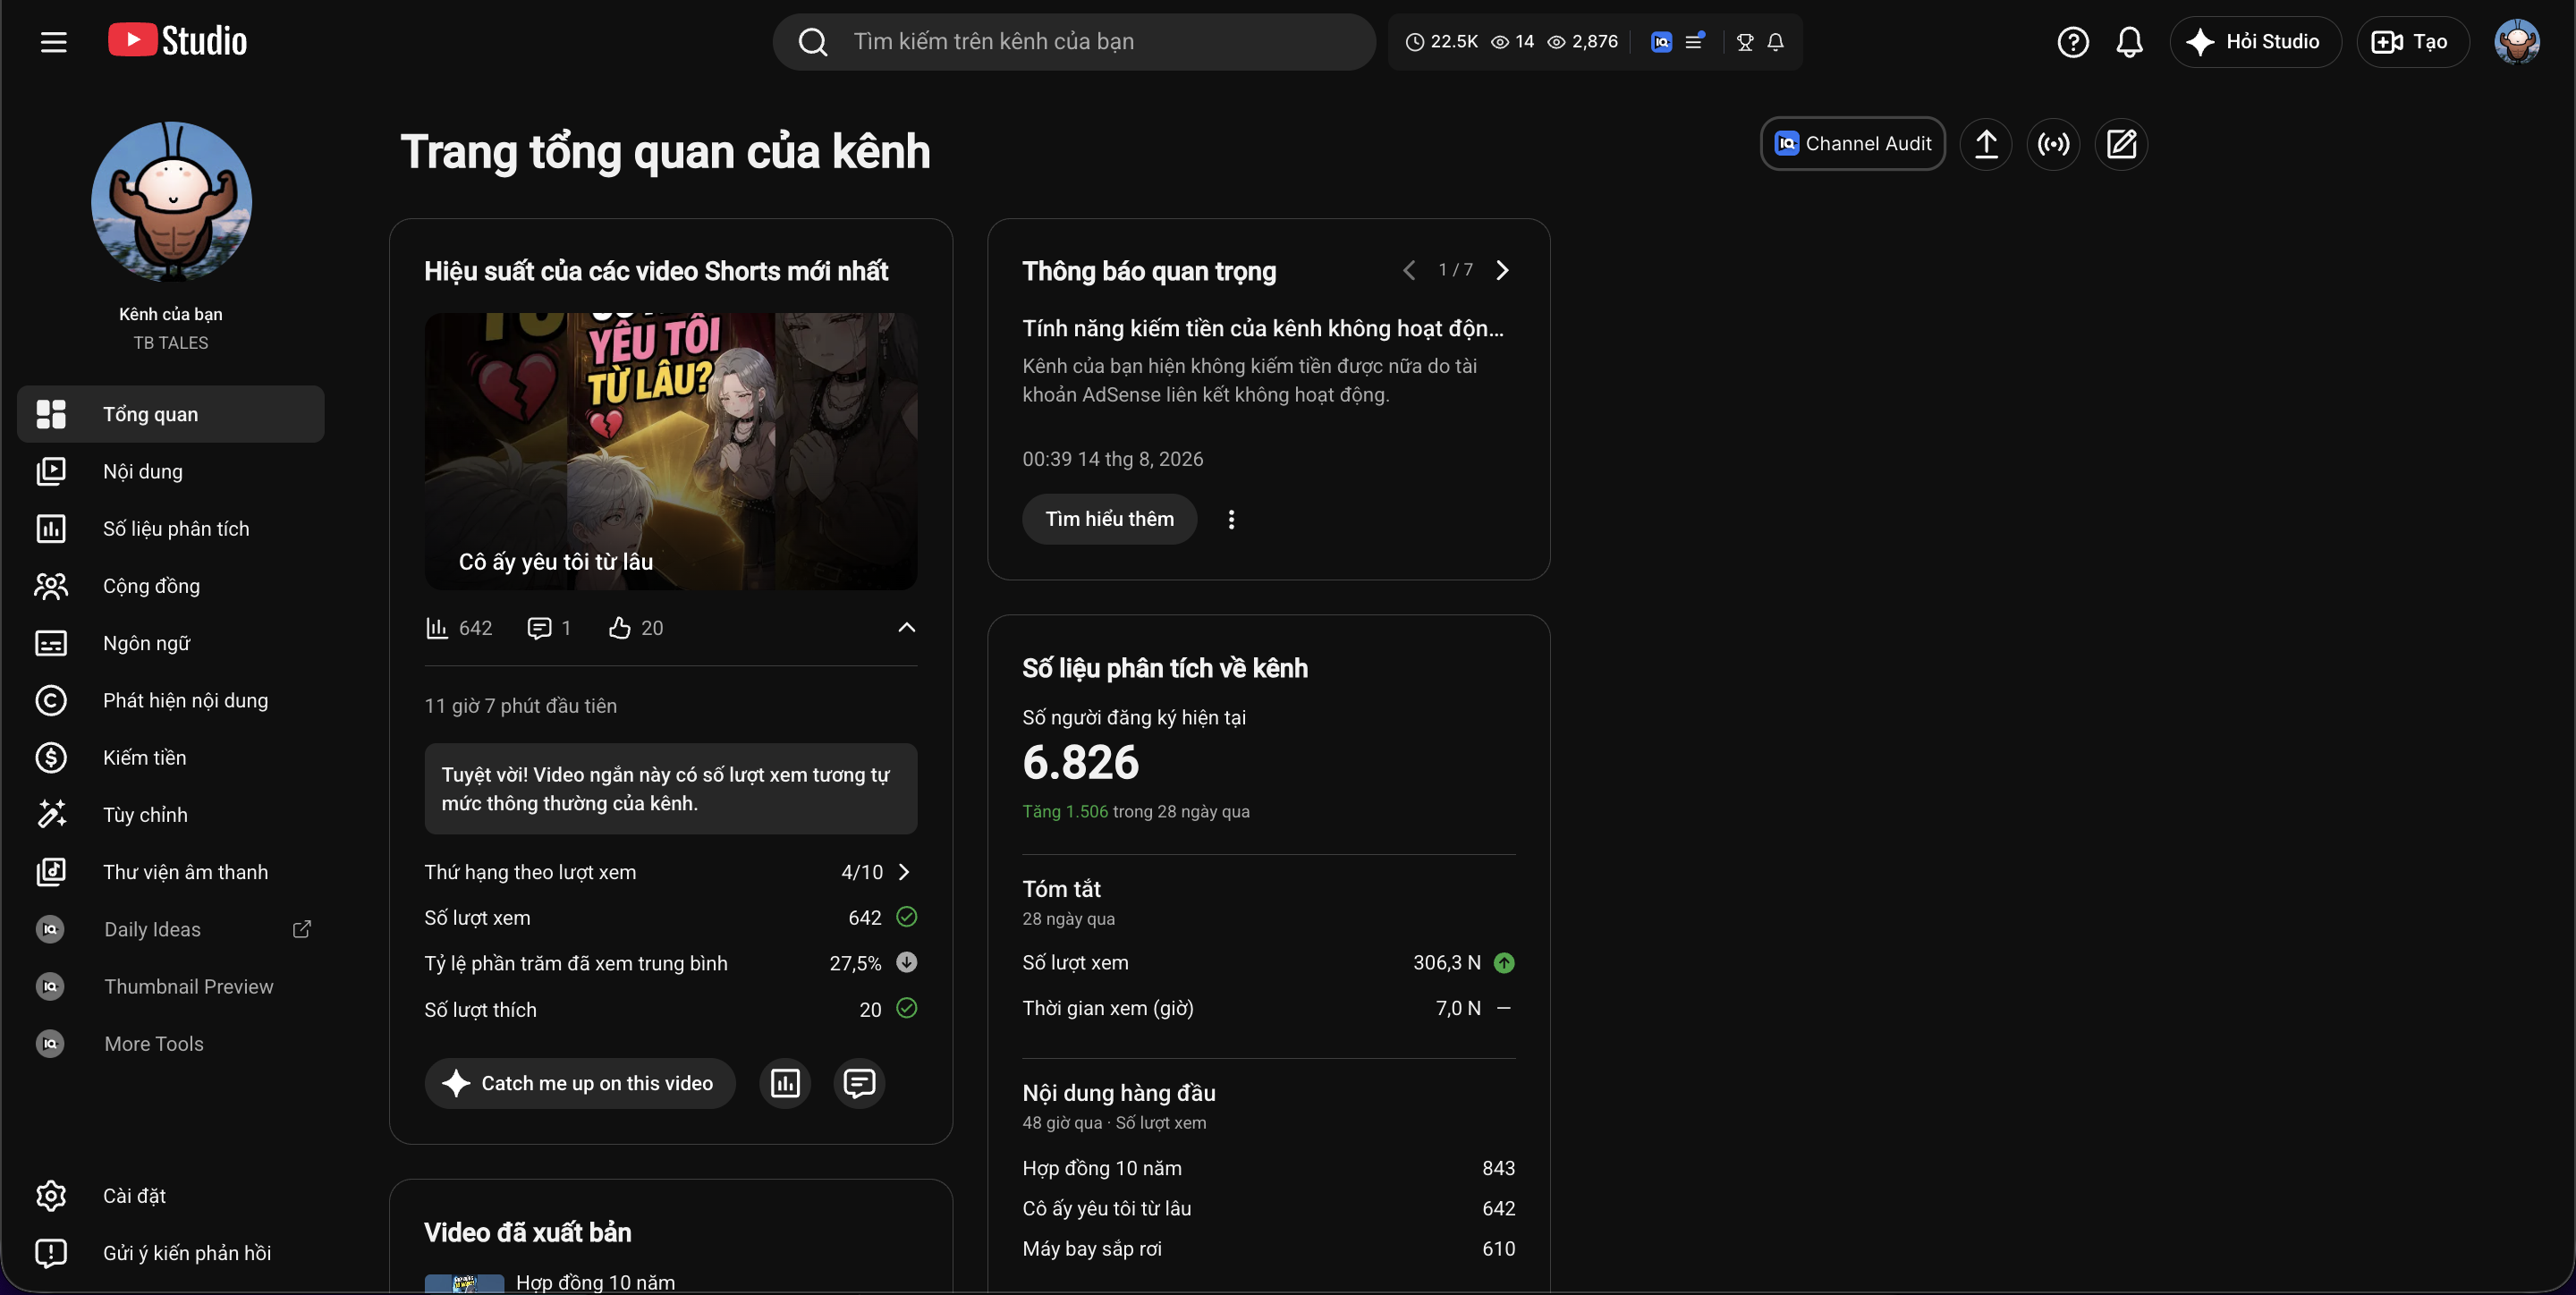Image resolution: width=2576 pixels, height=1295 pixels.
Task: Click Hợp đồng 10 năm under Video đã xuất bản
Action: pyautogui.click(x=596, y=1282)
